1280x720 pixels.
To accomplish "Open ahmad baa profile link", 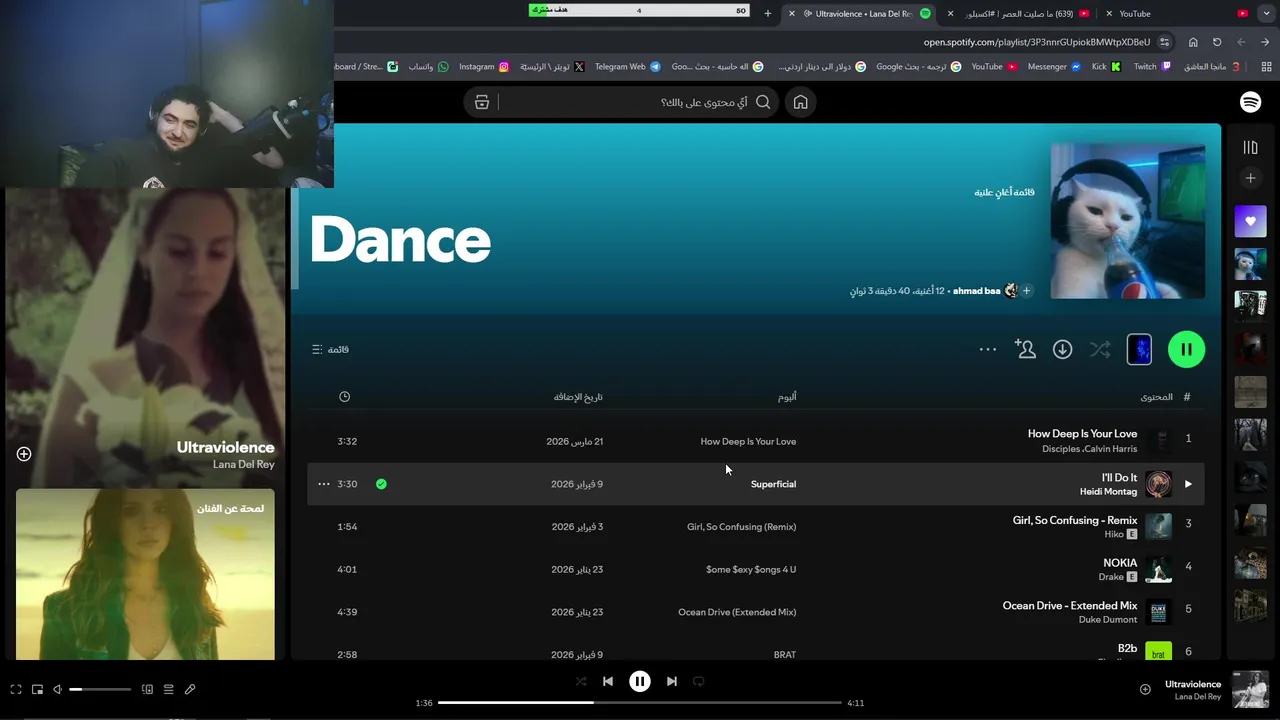I will 977,291.
